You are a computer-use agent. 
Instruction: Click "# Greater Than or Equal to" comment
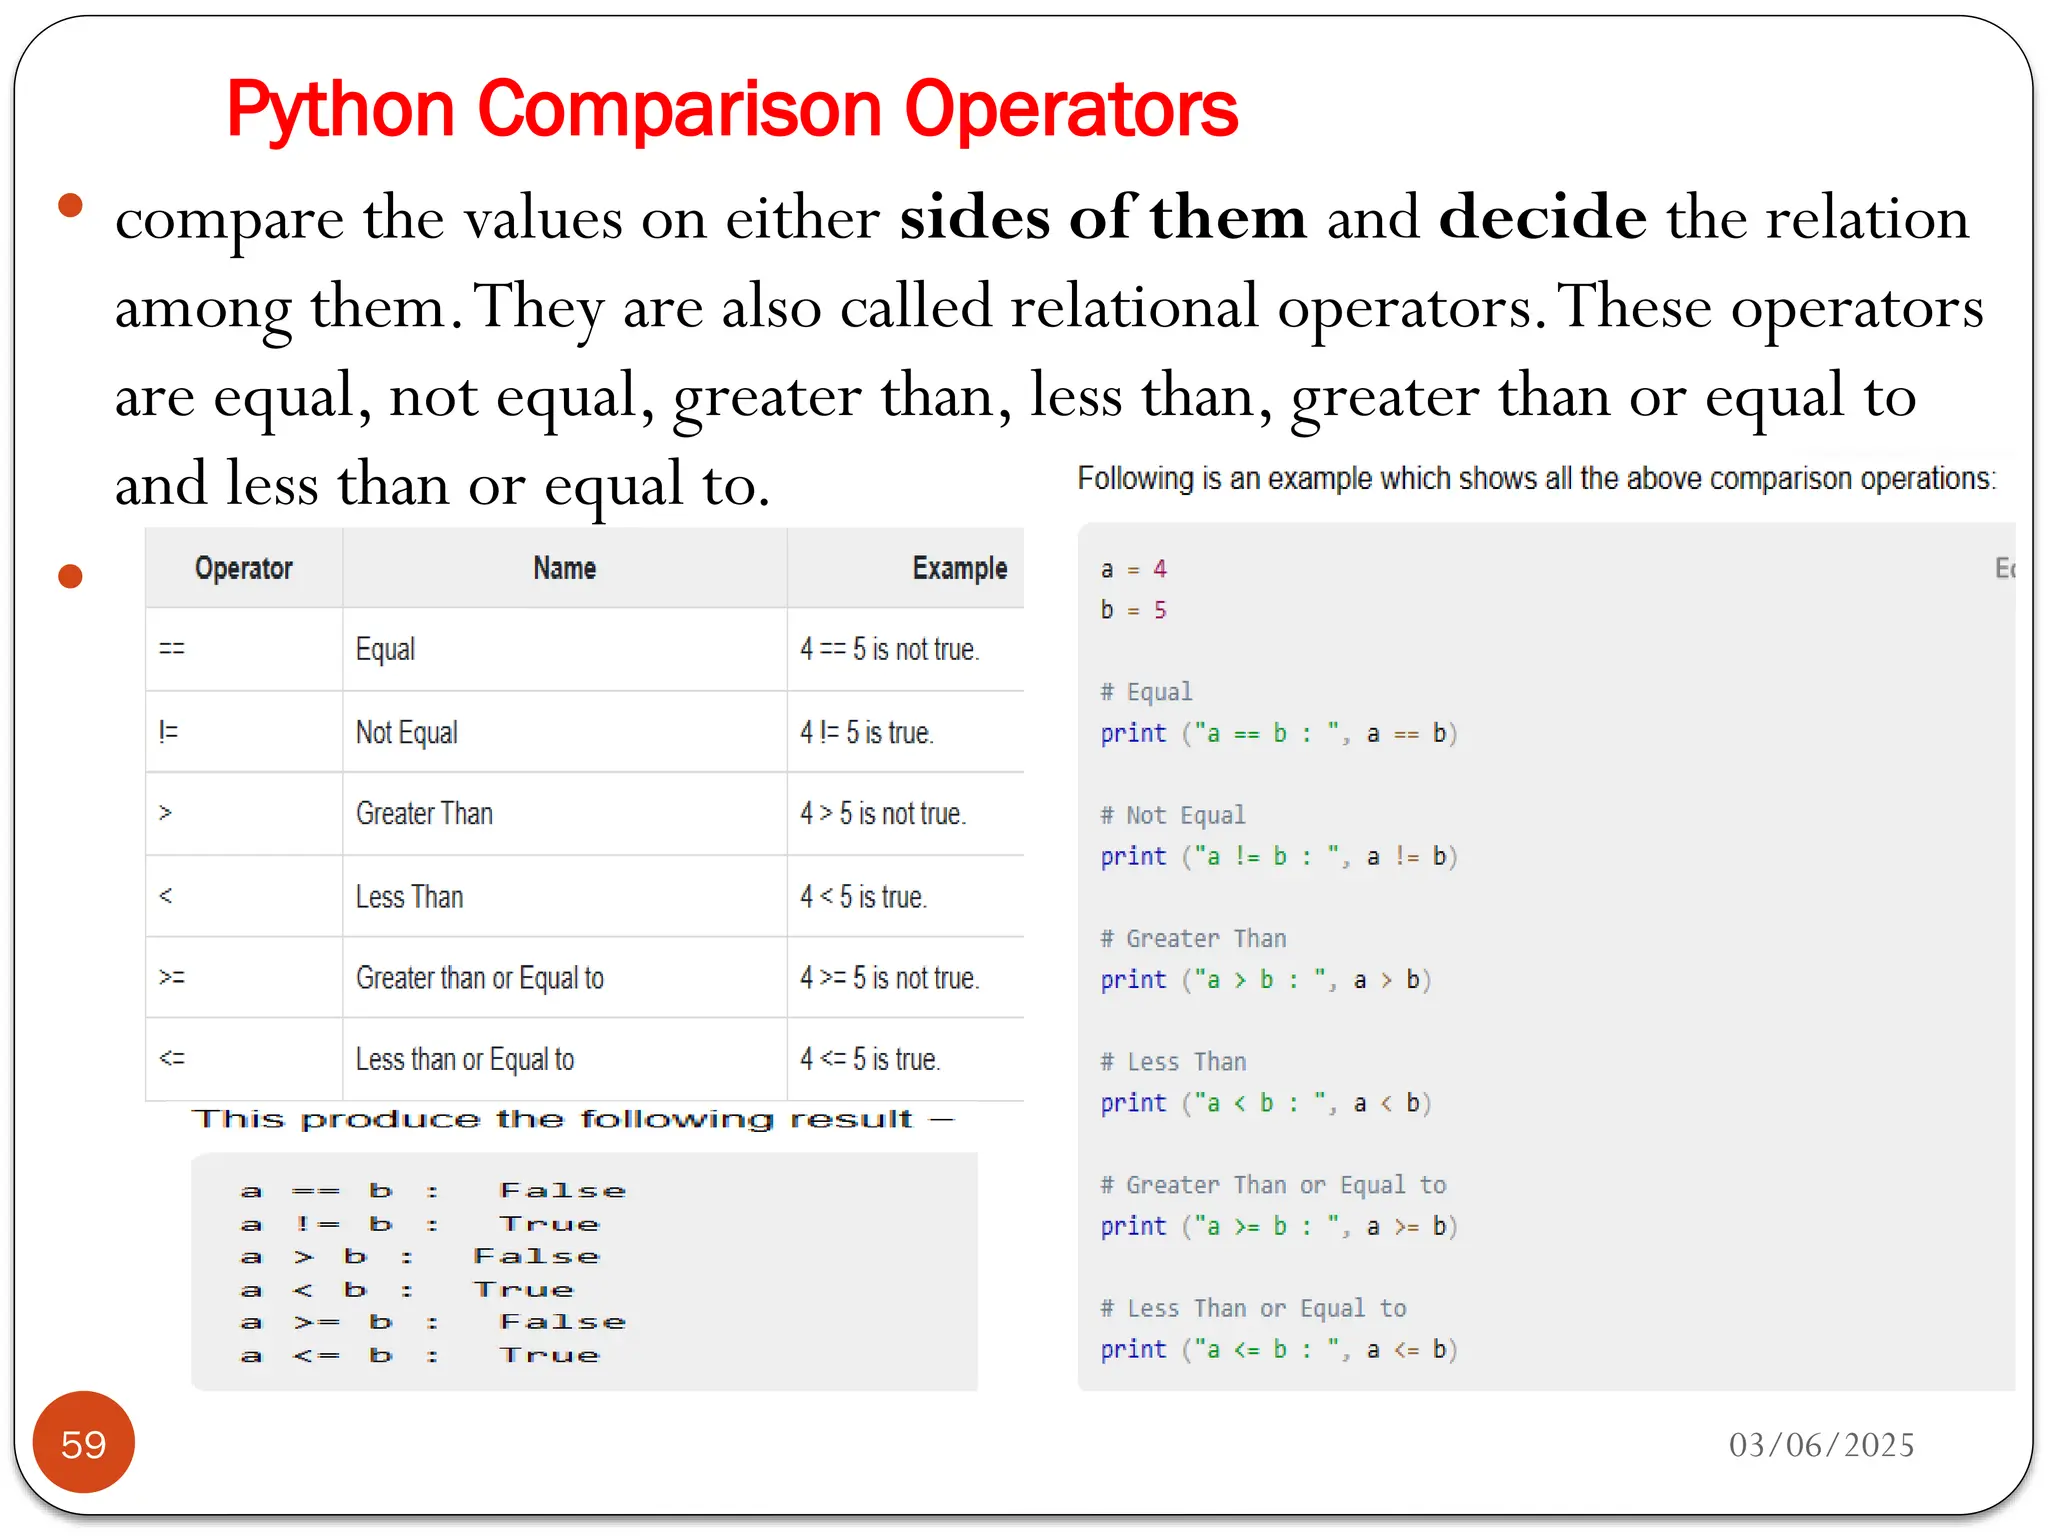1273,1185
